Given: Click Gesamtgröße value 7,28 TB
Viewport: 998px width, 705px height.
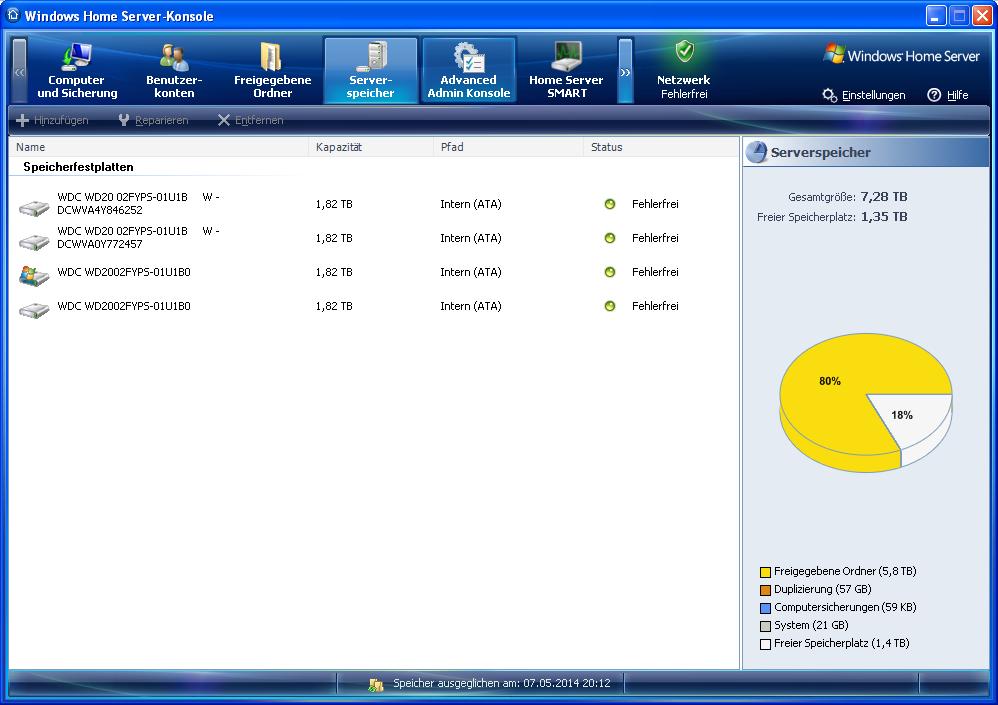Looking at the screenshot, I should [884, 197].
